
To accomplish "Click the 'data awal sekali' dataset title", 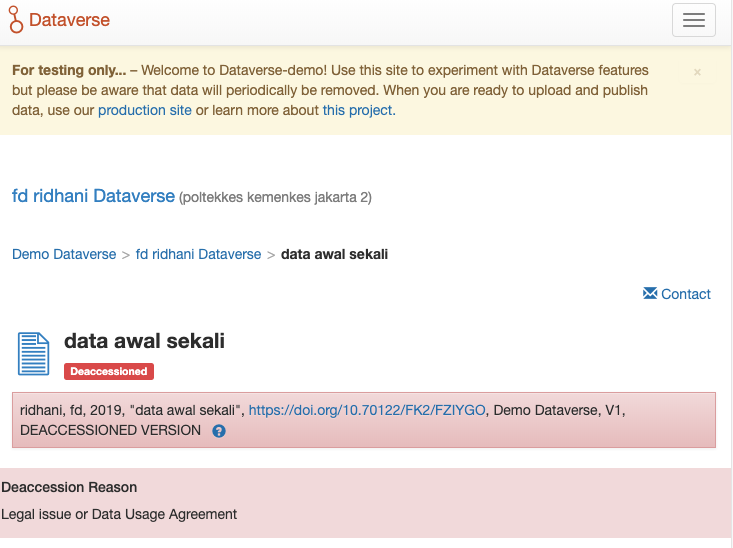I will coord(144,341).
